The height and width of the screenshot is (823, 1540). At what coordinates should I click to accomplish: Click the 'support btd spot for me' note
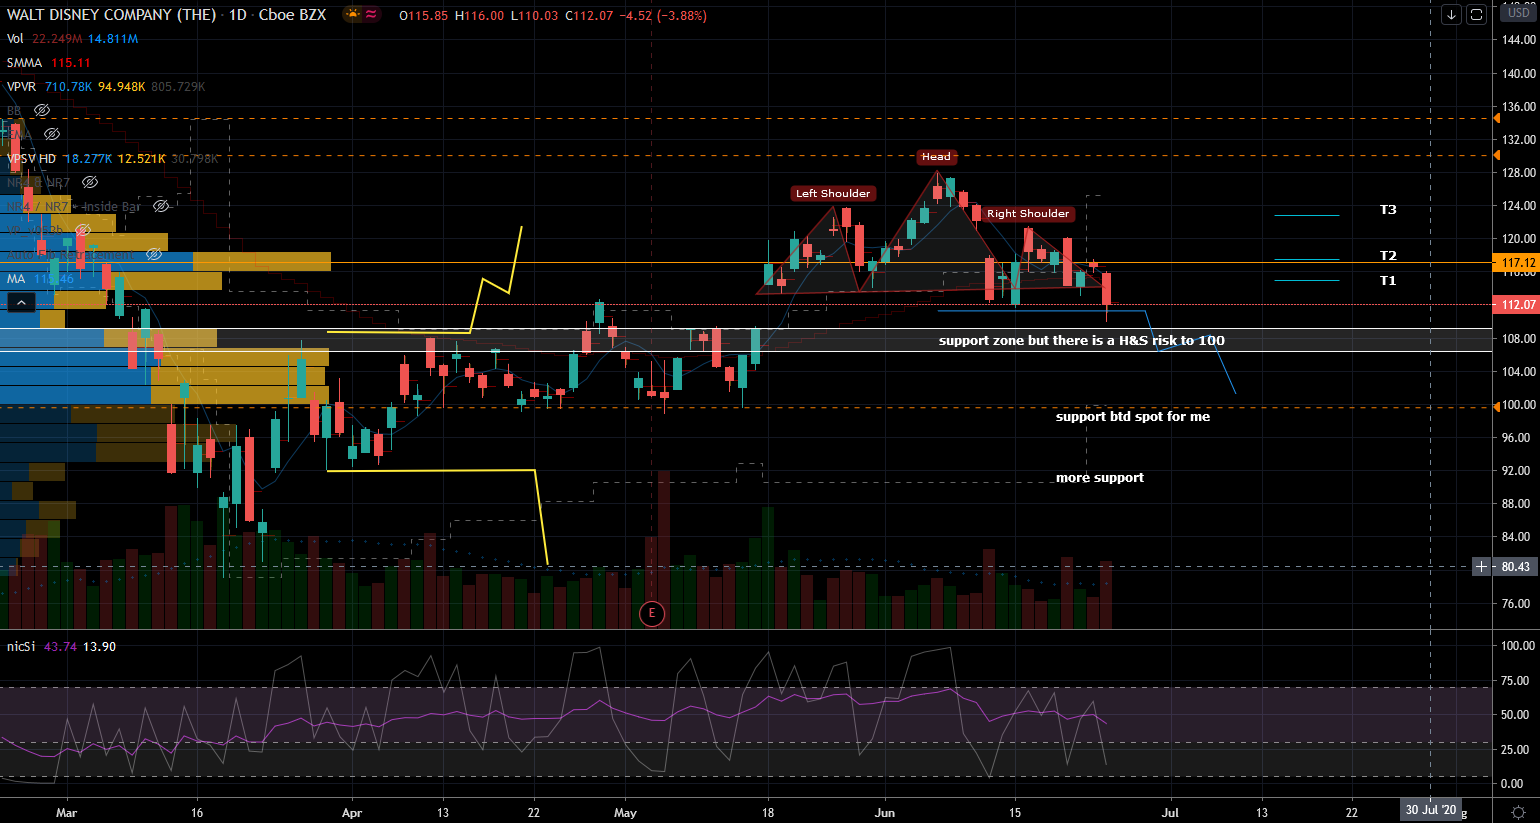tap(1133, 417)
